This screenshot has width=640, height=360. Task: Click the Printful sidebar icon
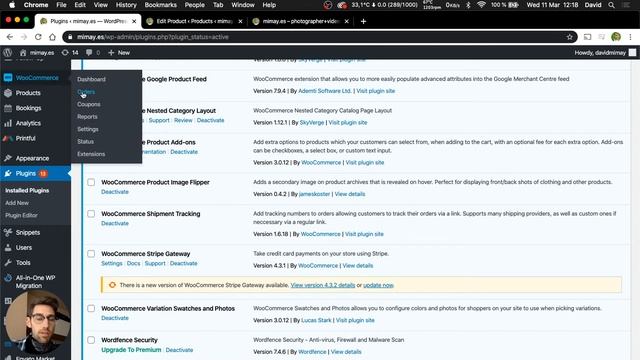point(8,138)
